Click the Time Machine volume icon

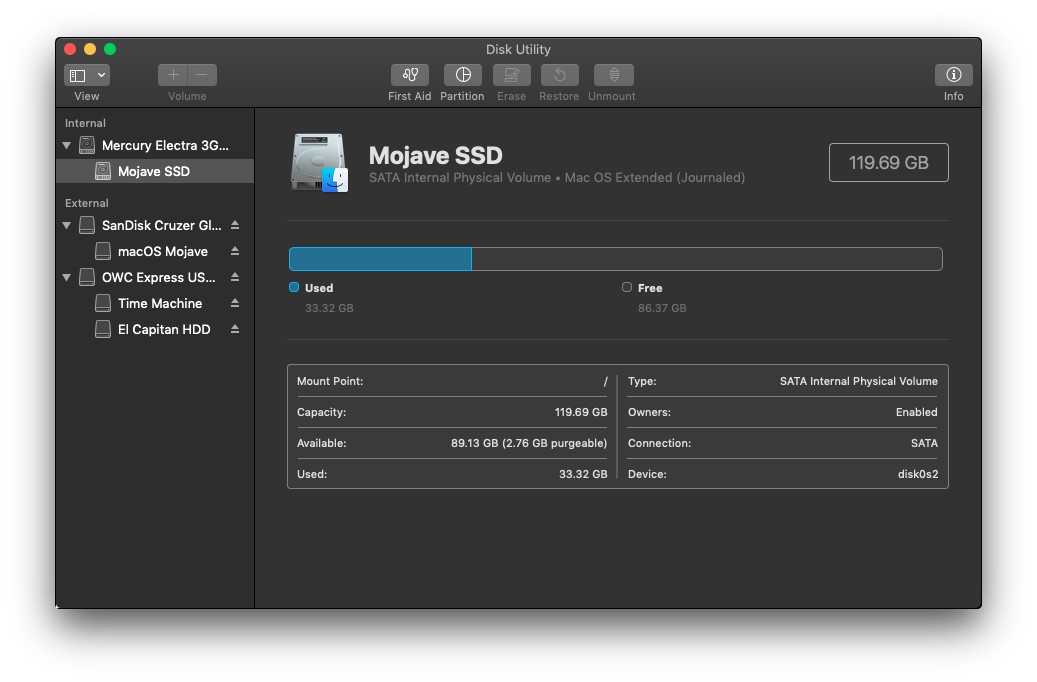[103, 304]
